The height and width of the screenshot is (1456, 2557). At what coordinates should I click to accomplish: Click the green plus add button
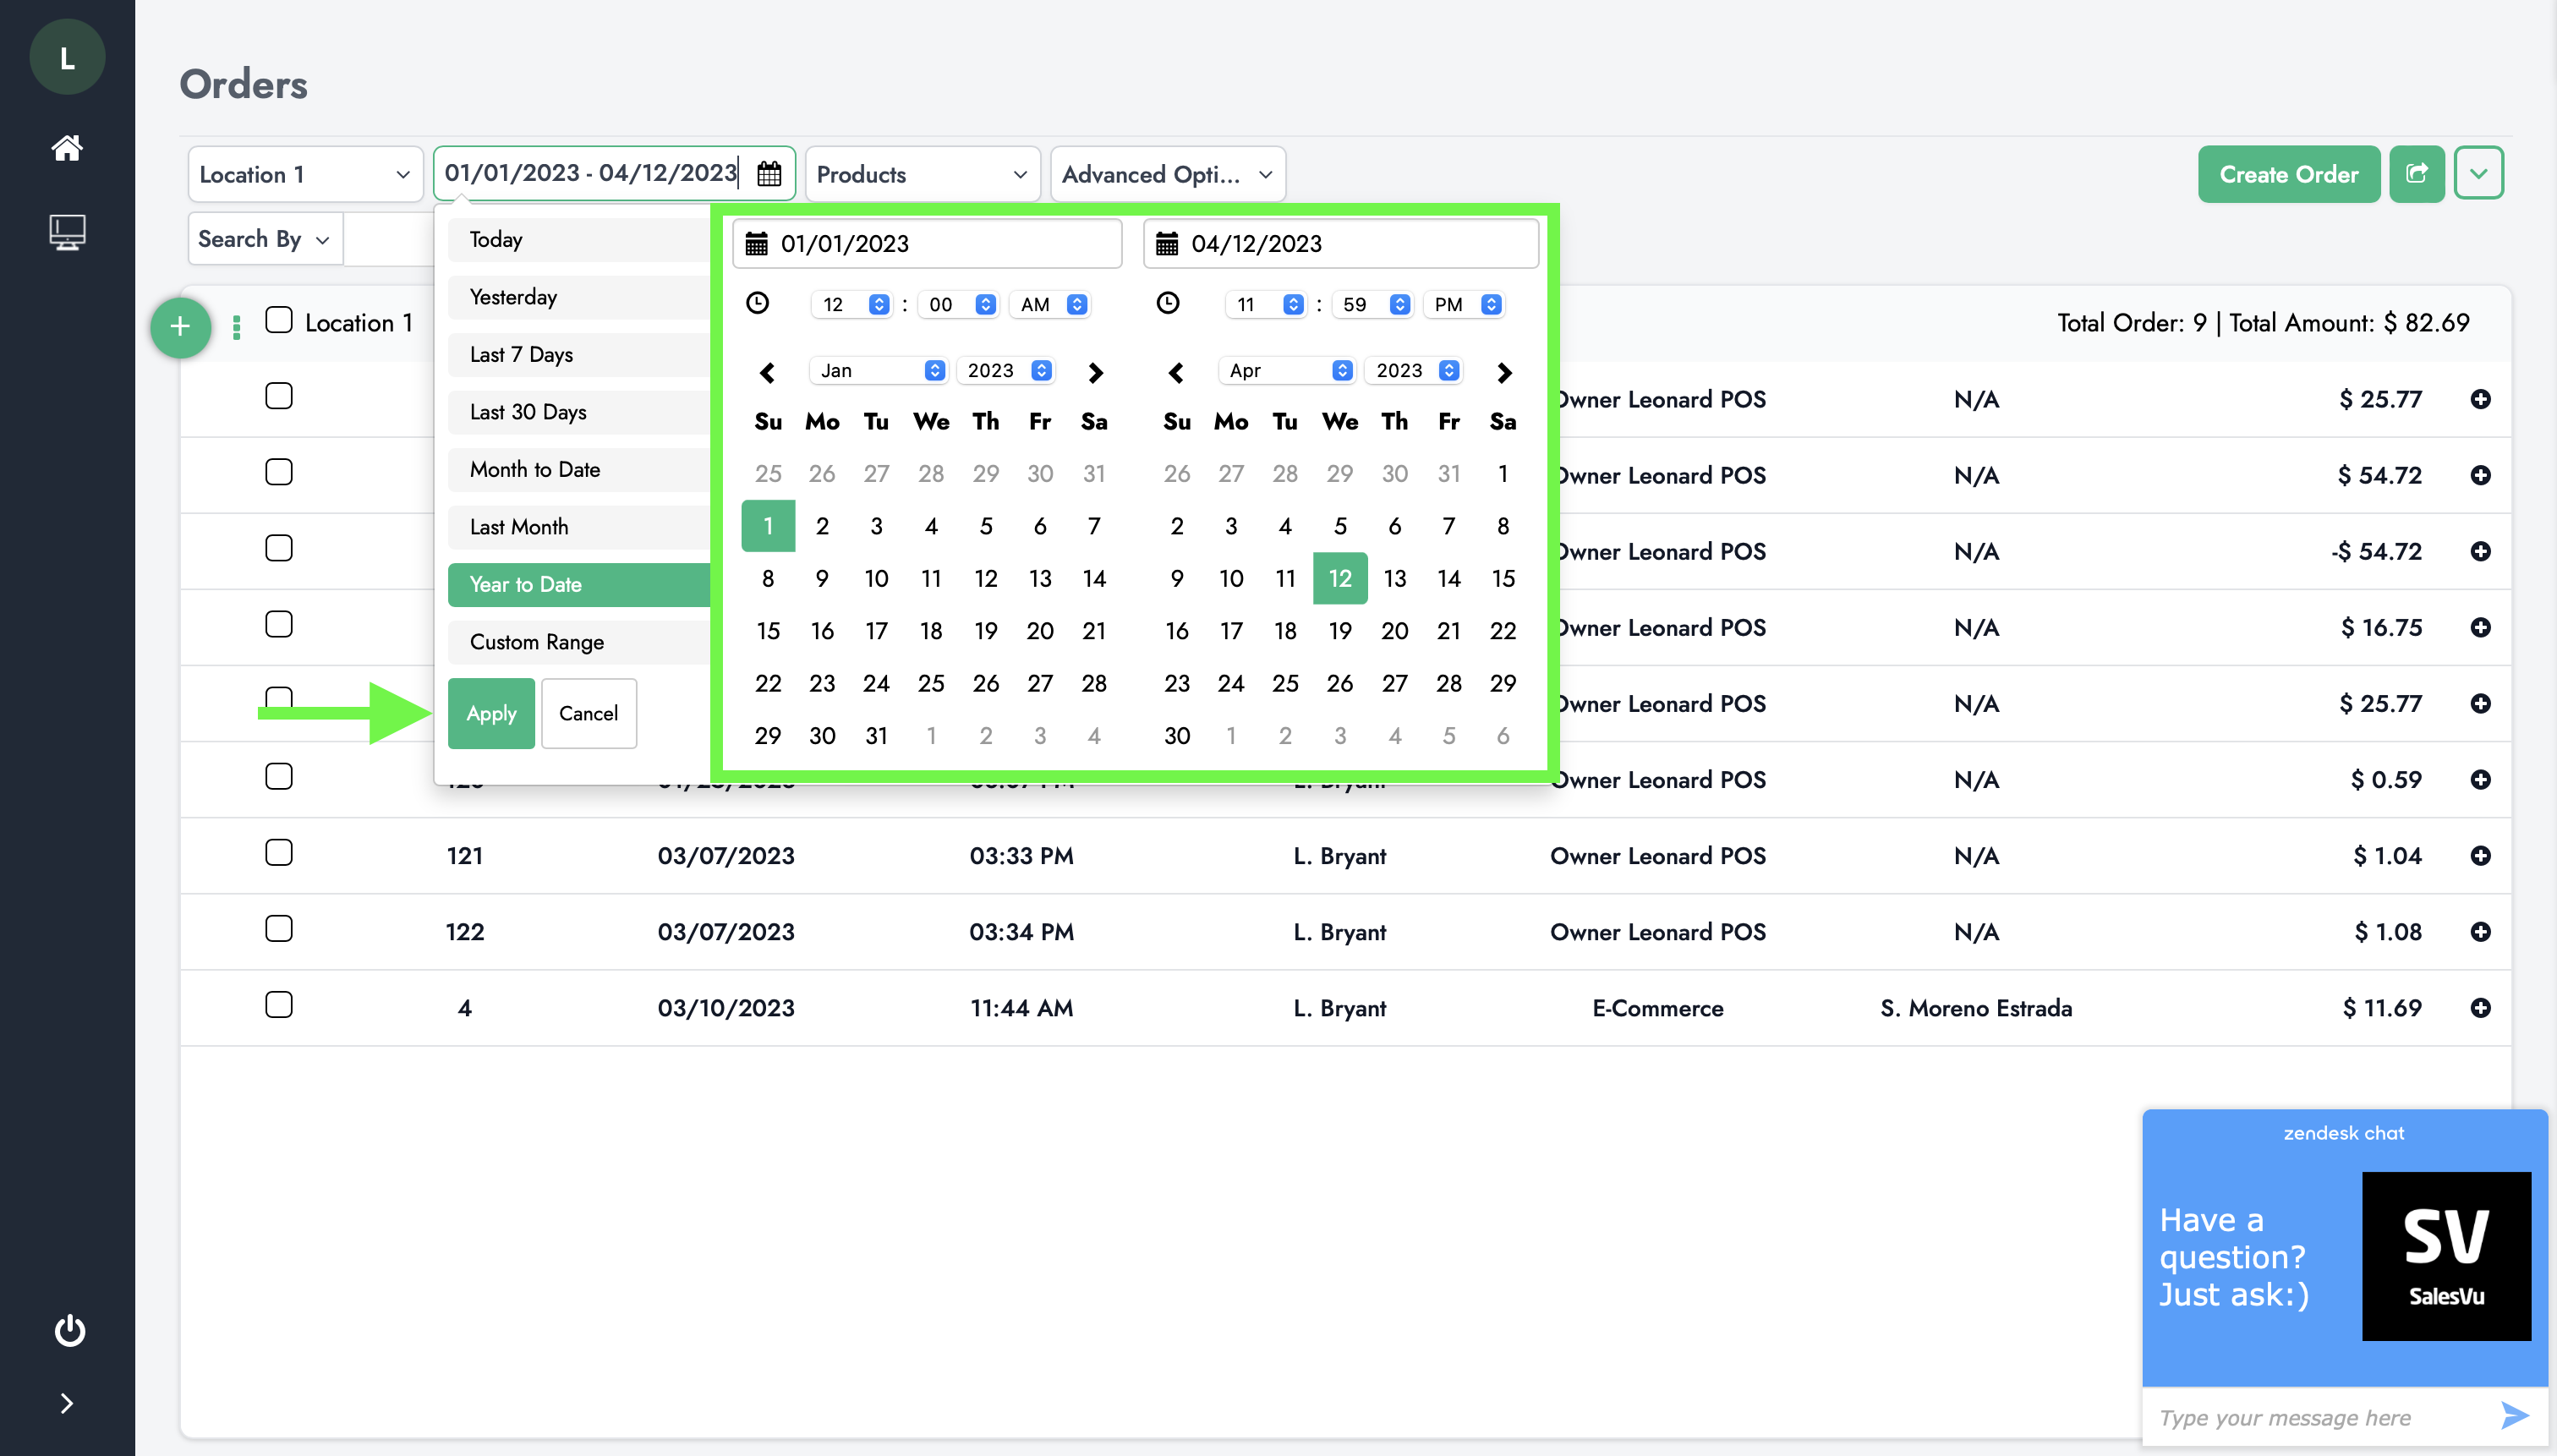[180, 326]
